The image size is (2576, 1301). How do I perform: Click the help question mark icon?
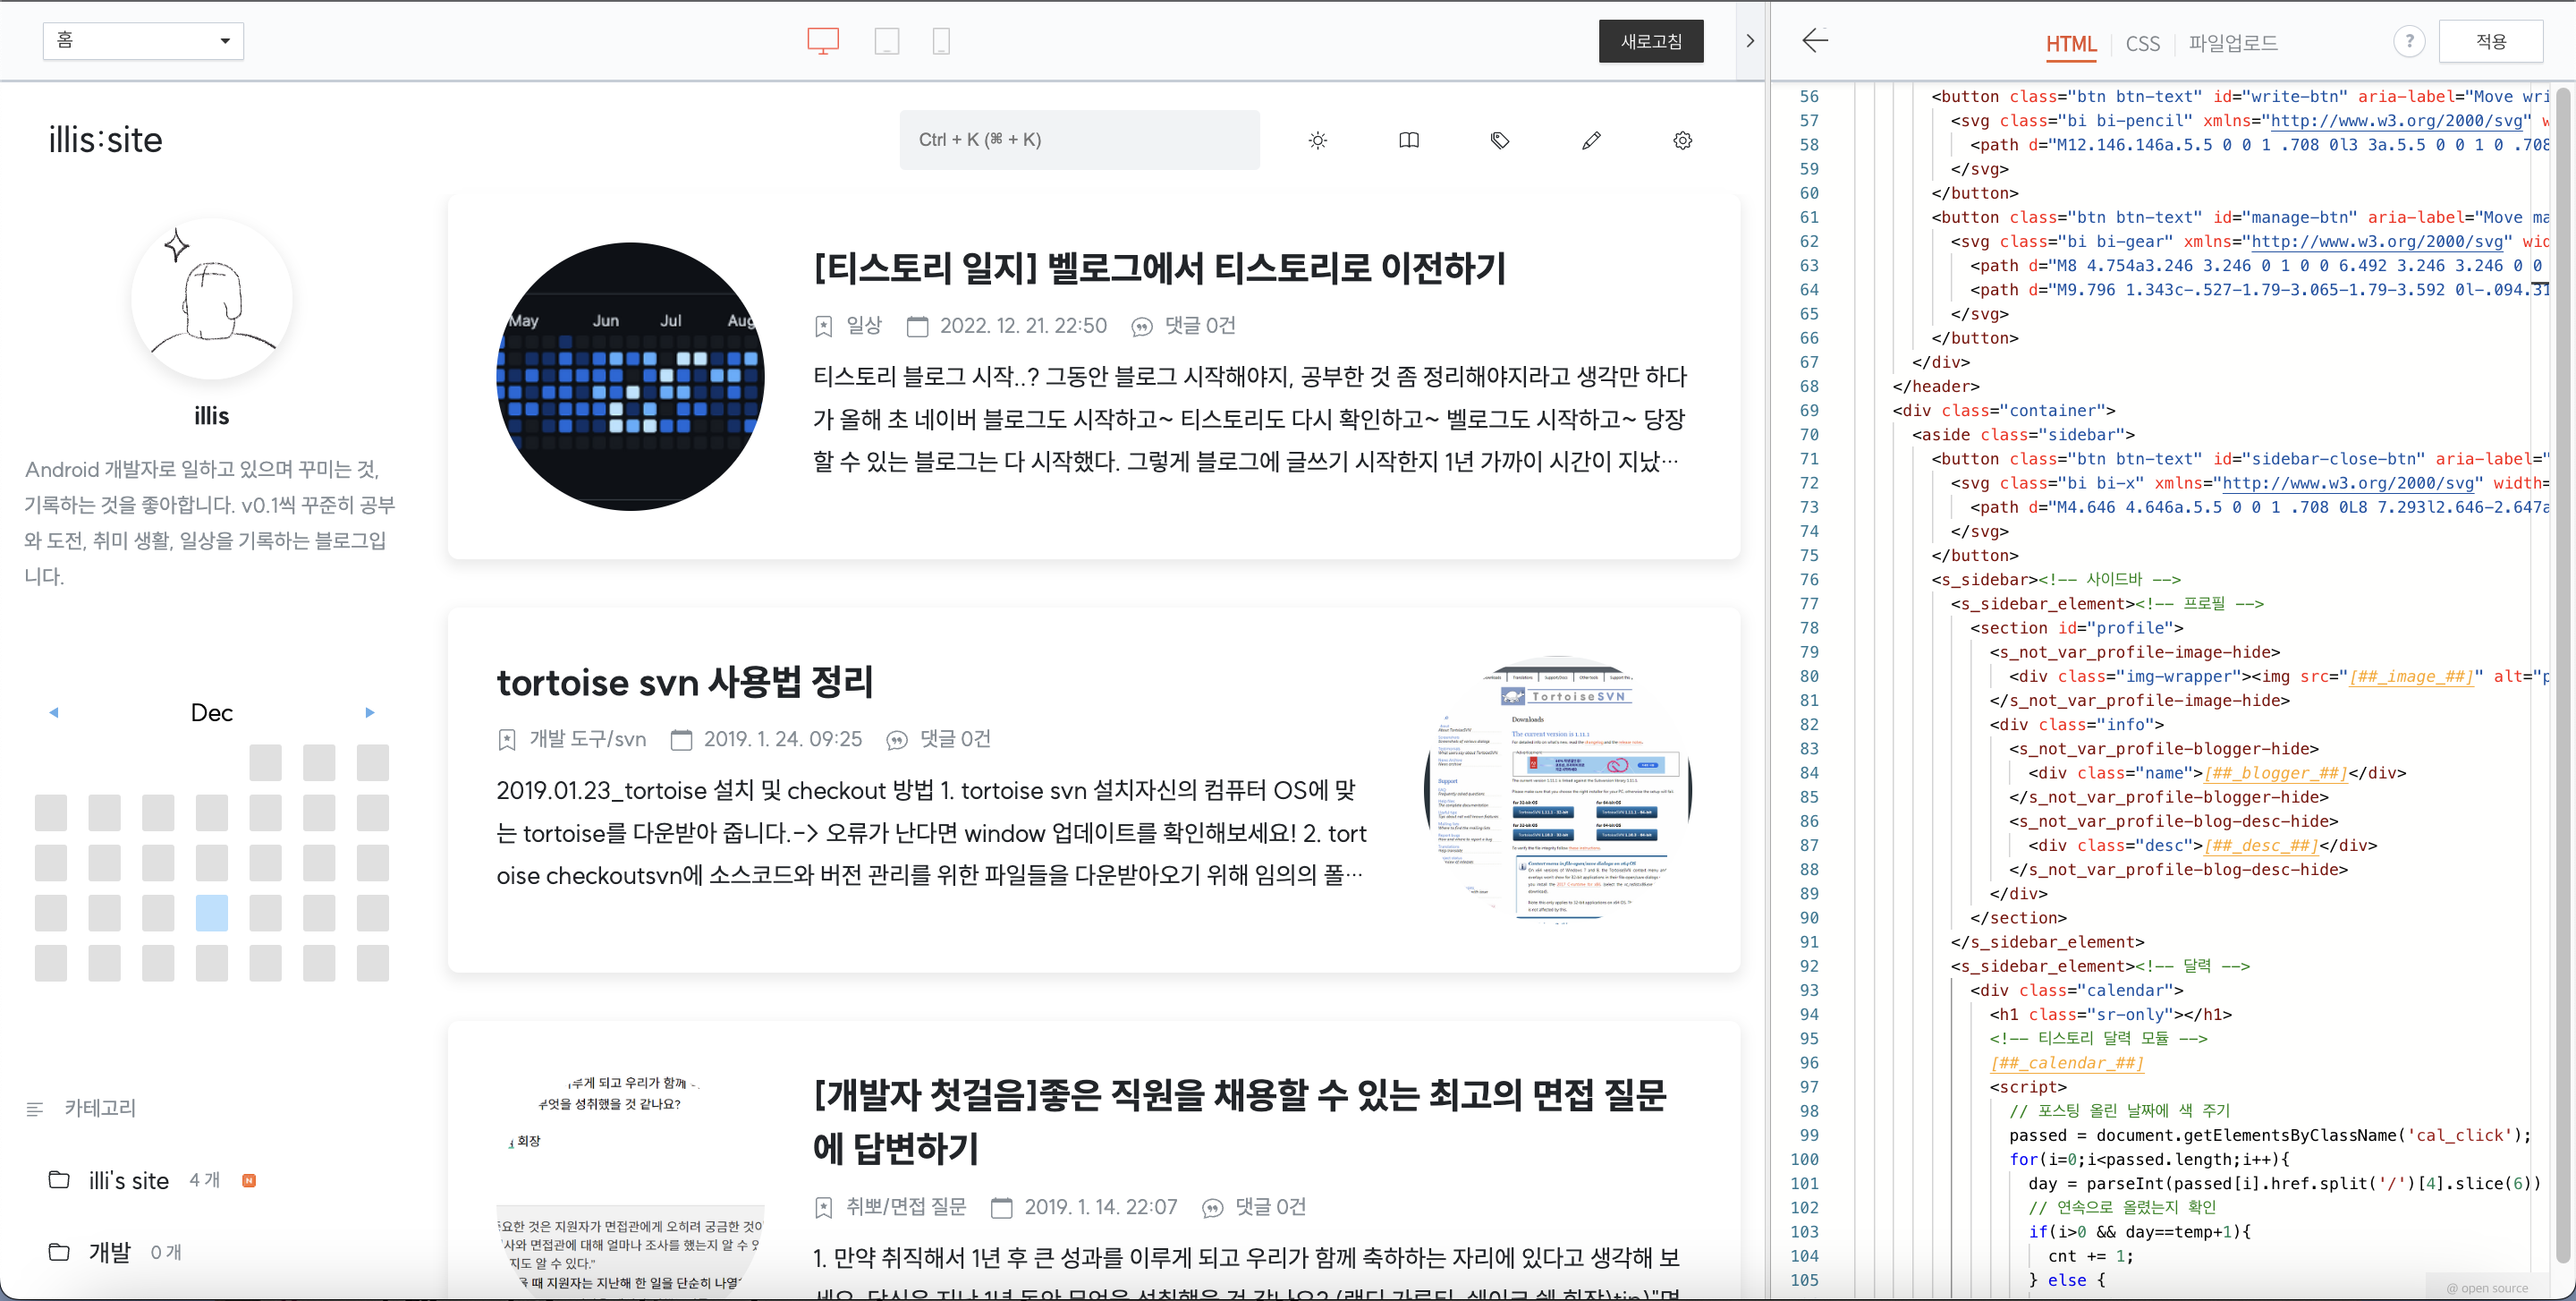(2410, 41)
